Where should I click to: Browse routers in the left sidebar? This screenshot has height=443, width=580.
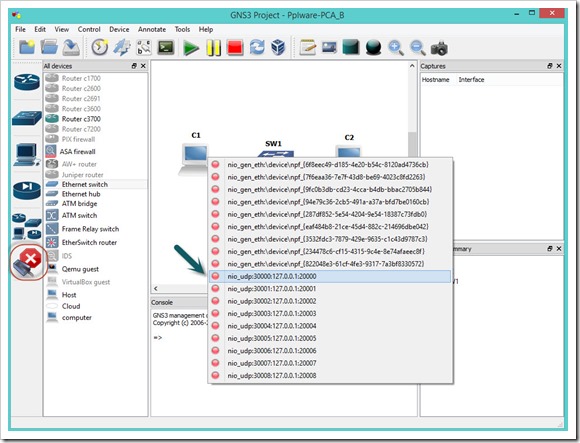27,82
